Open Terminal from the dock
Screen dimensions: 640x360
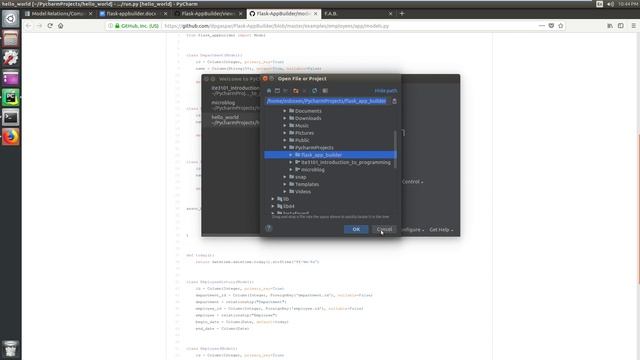click(x=11, y=118)
